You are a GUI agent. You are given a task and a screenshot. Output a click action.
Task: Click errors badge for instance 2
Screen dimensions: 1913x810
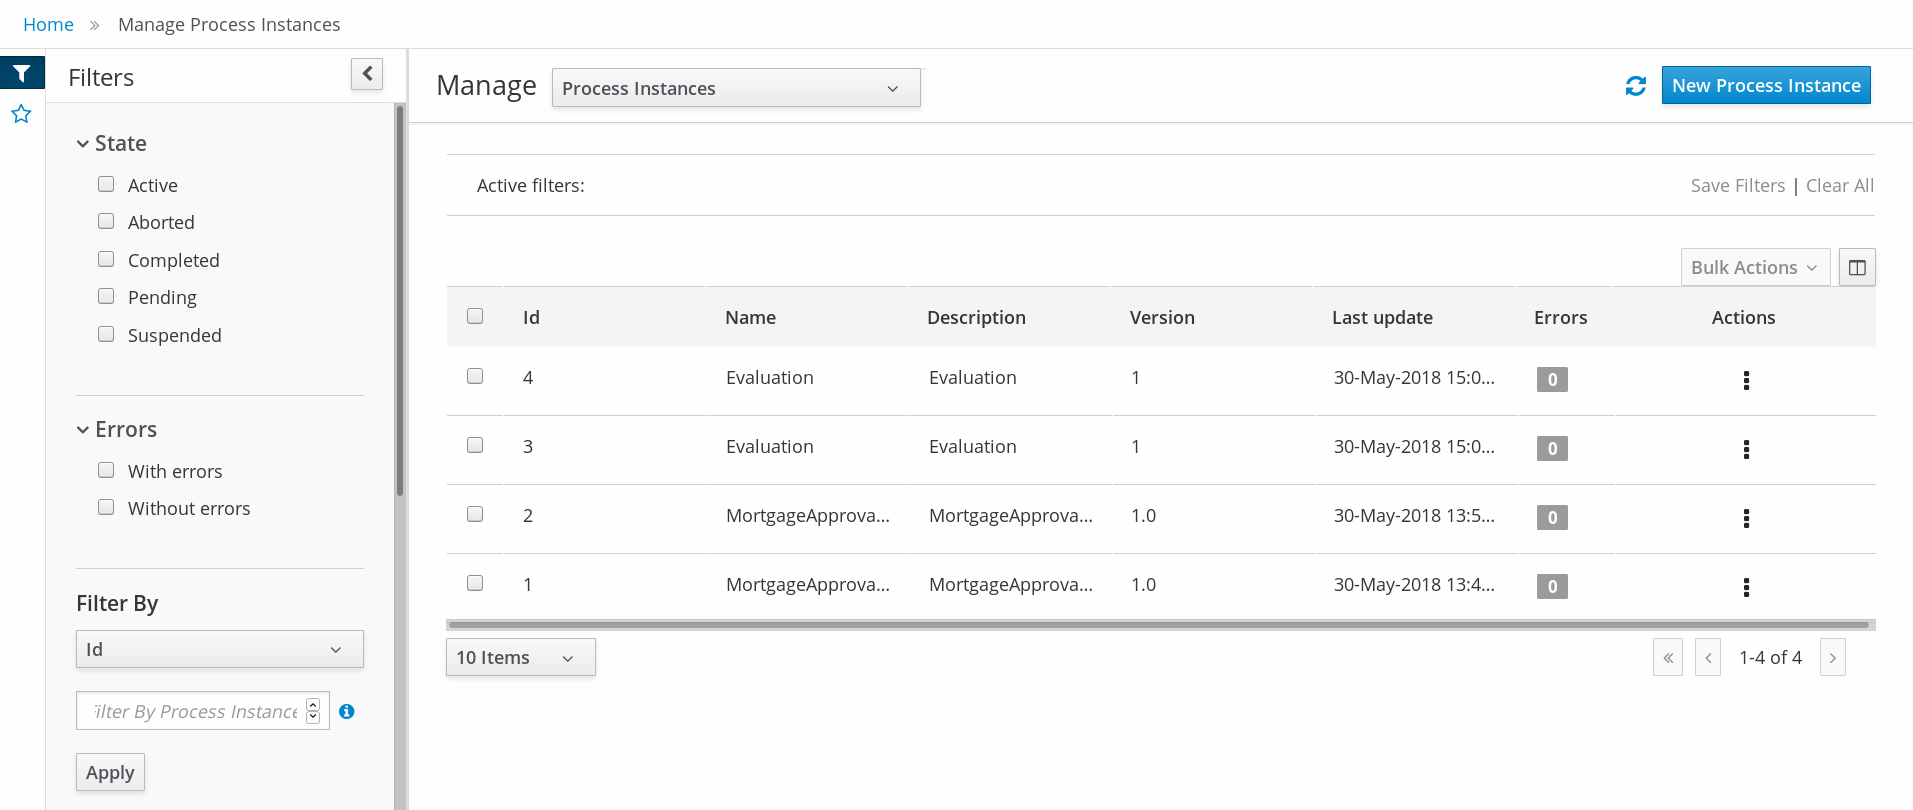tap(1552, 518)
